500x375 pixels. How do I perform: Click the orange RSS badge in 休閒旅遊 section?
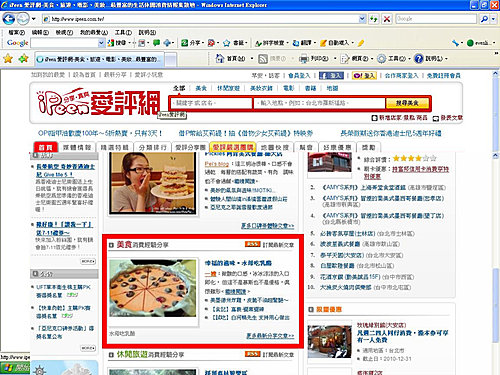click(x=252, y=354)
